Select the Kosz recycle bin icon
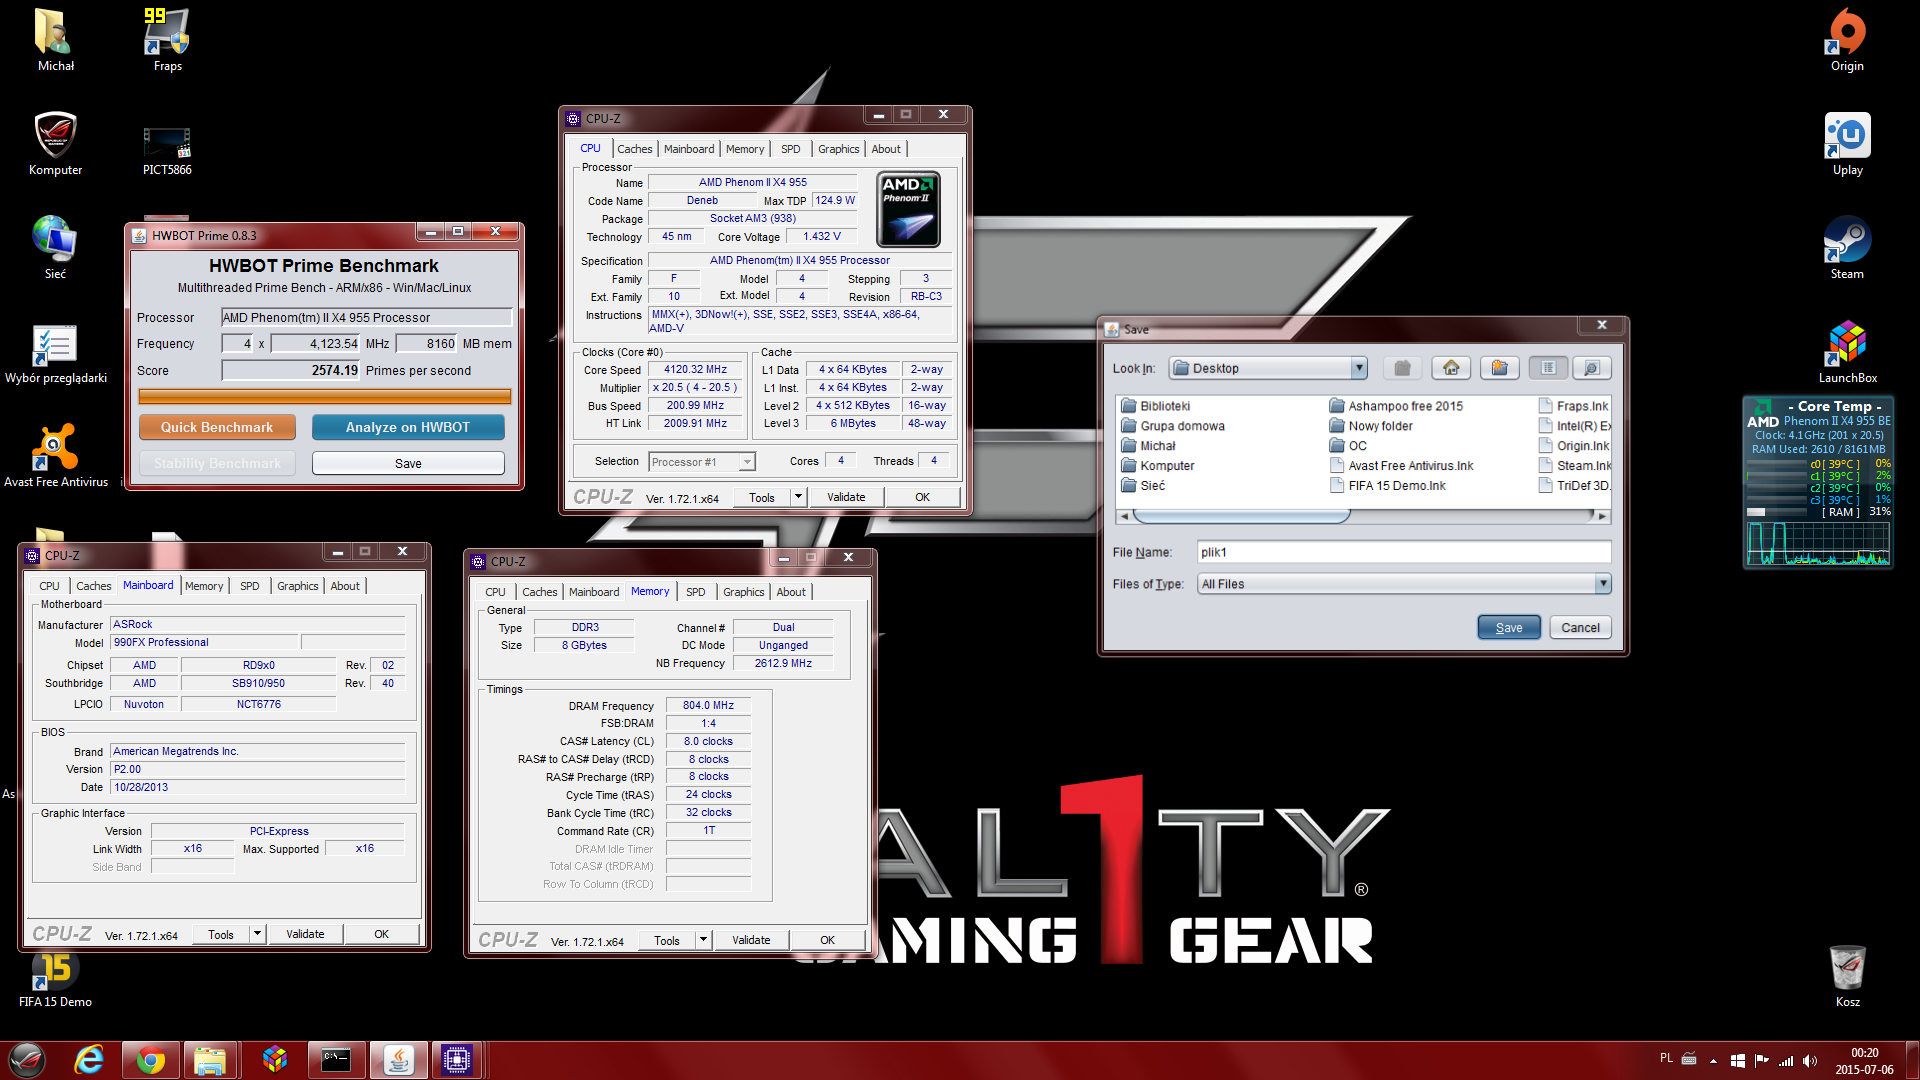This screenshot has width=1920, height=1080. (x=1847, y=977)
